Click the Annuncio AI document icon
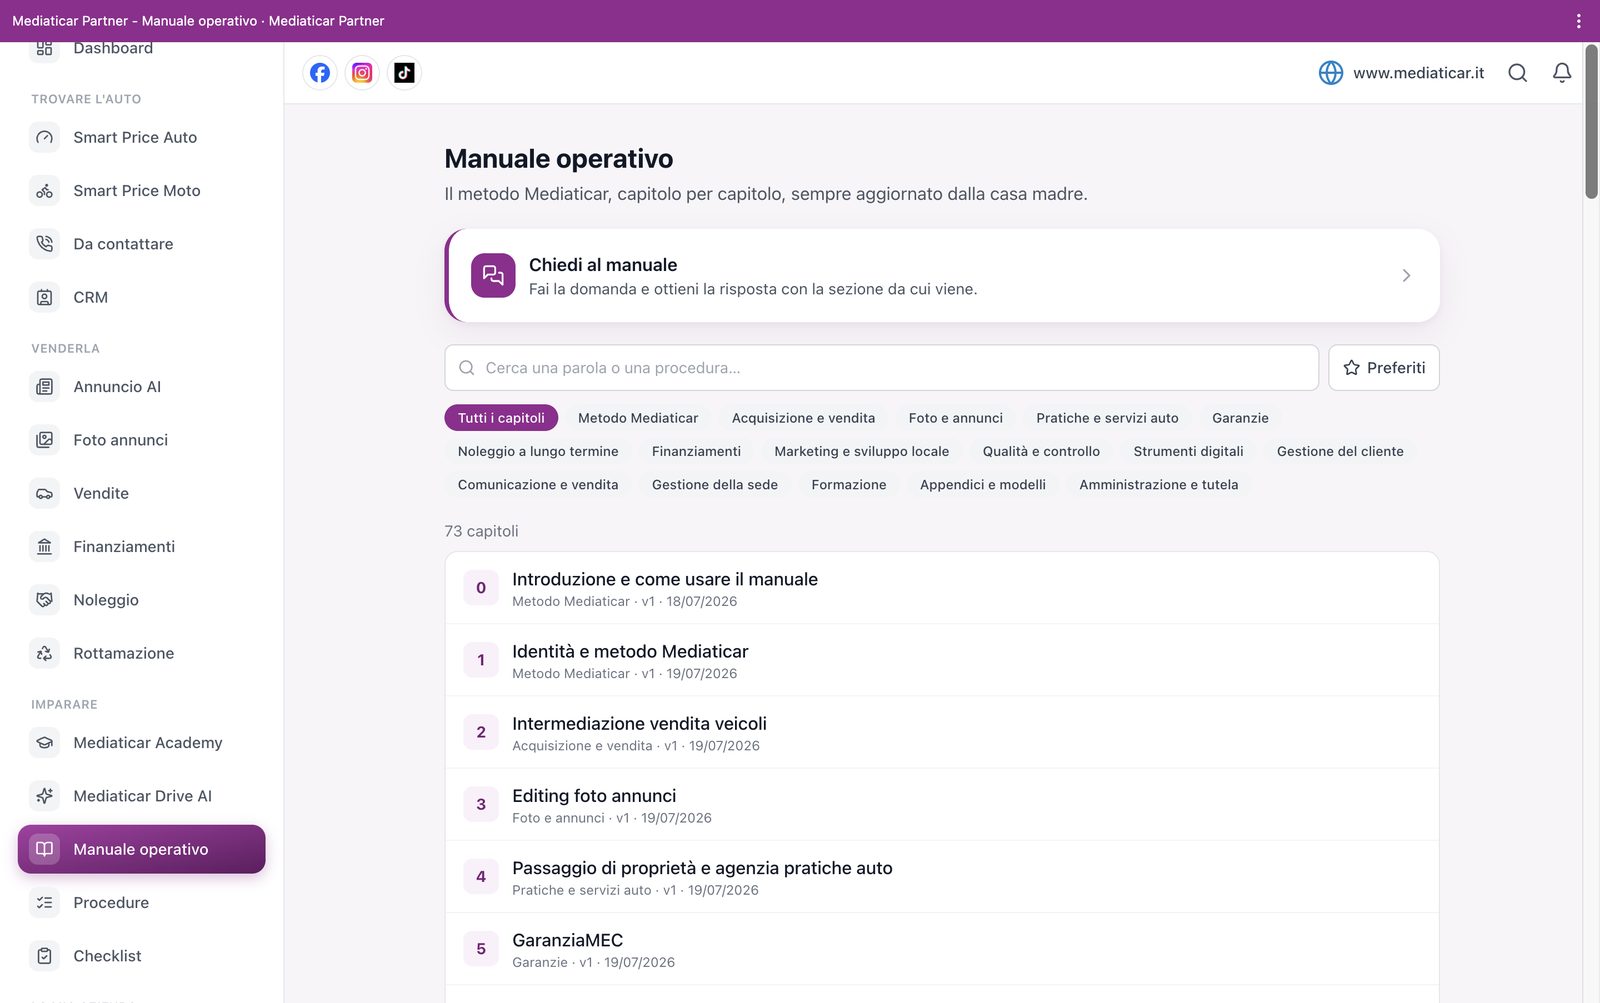The image size is (1600, 1003). point(45,387)
